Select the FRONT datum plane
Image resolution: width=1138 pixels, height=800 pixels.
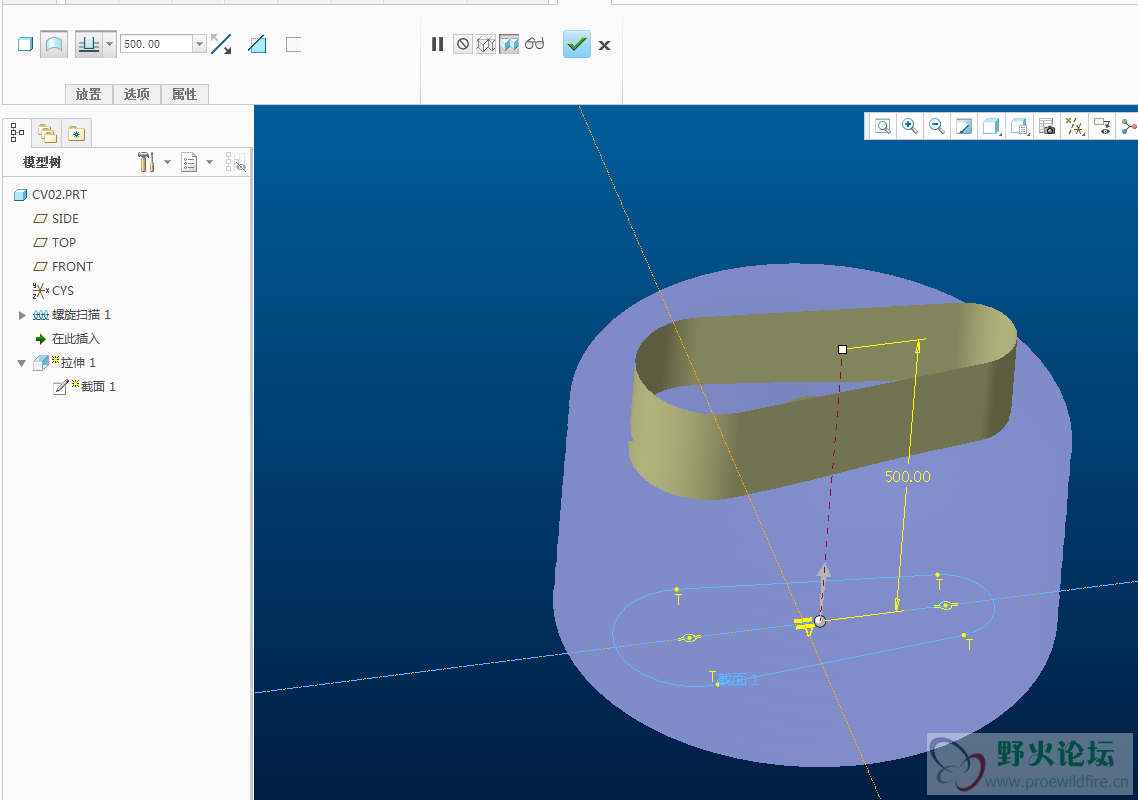click(64, 266)
